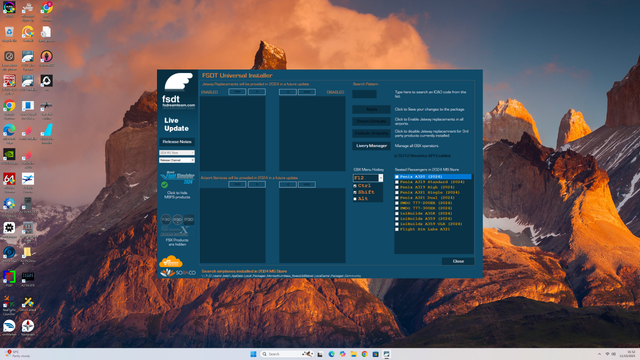640x360 pixels.
Task: Check the Fenix A321 Single (2024) checkbox
Action: pyautogui.click(x=397, y=193)
